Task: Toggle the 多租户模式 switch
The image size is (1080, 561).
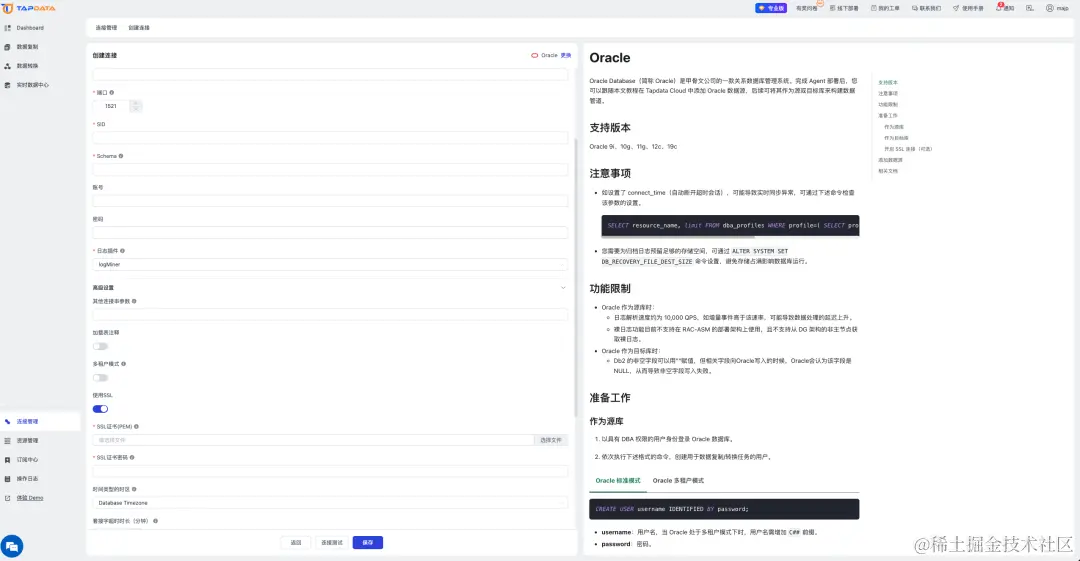Action: pos(101,378)
